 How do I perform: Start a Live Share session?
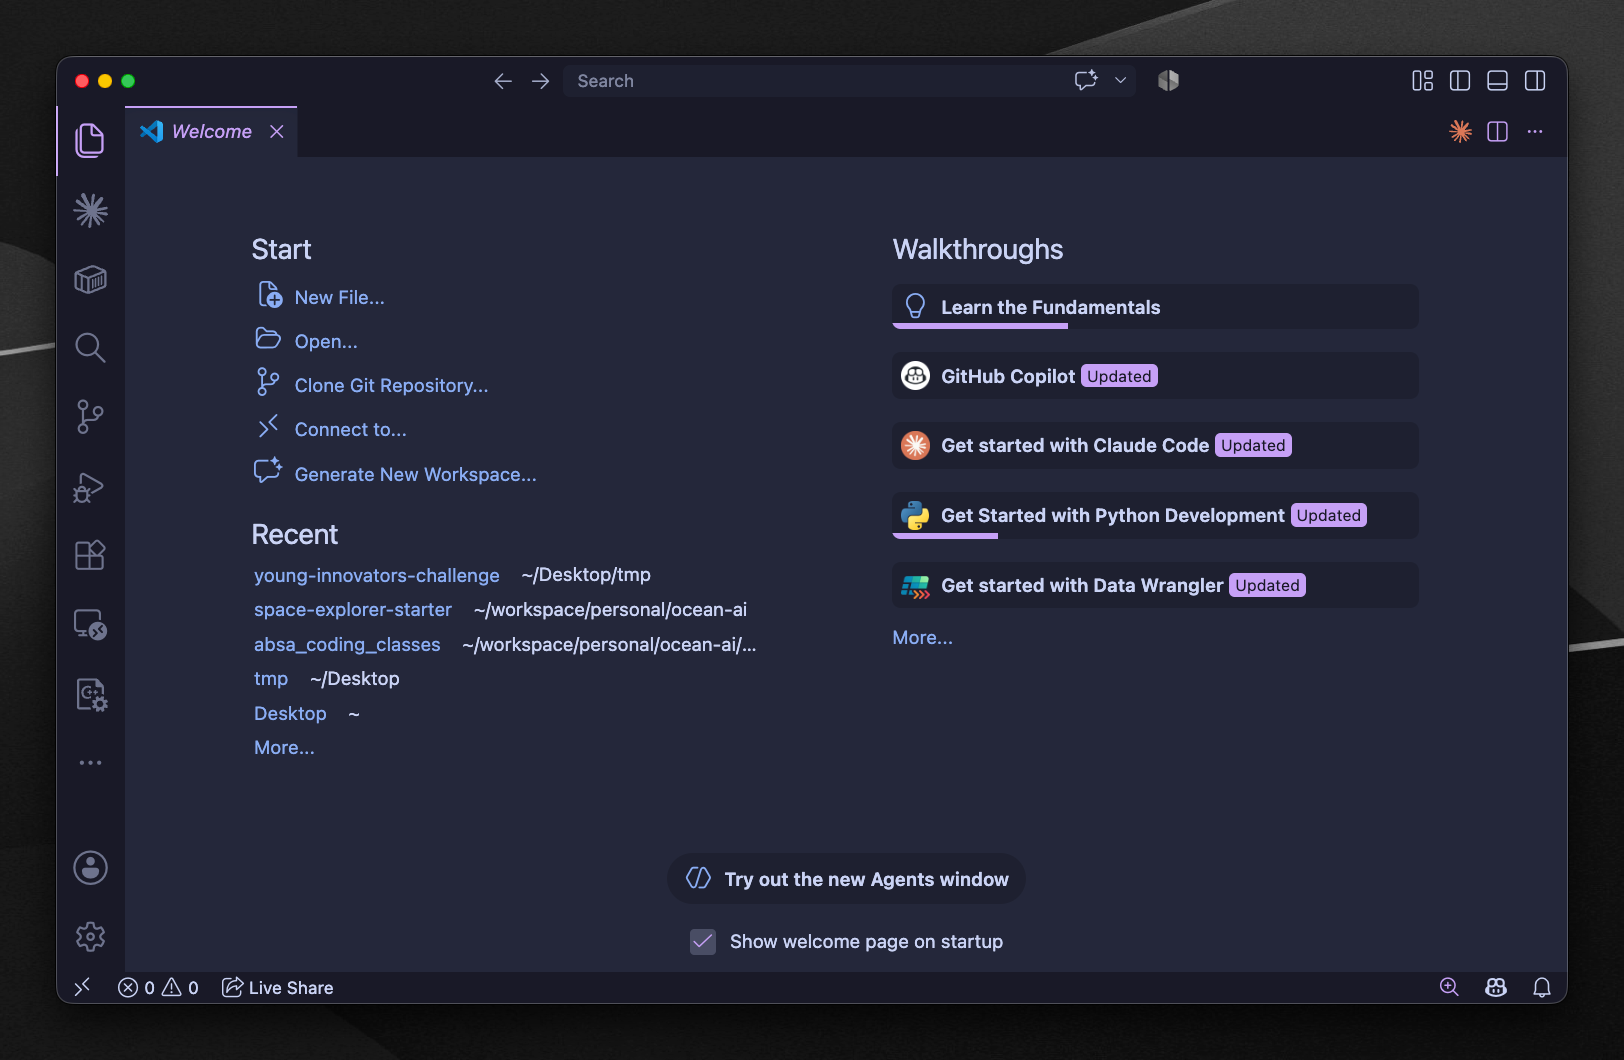(277, 988)
